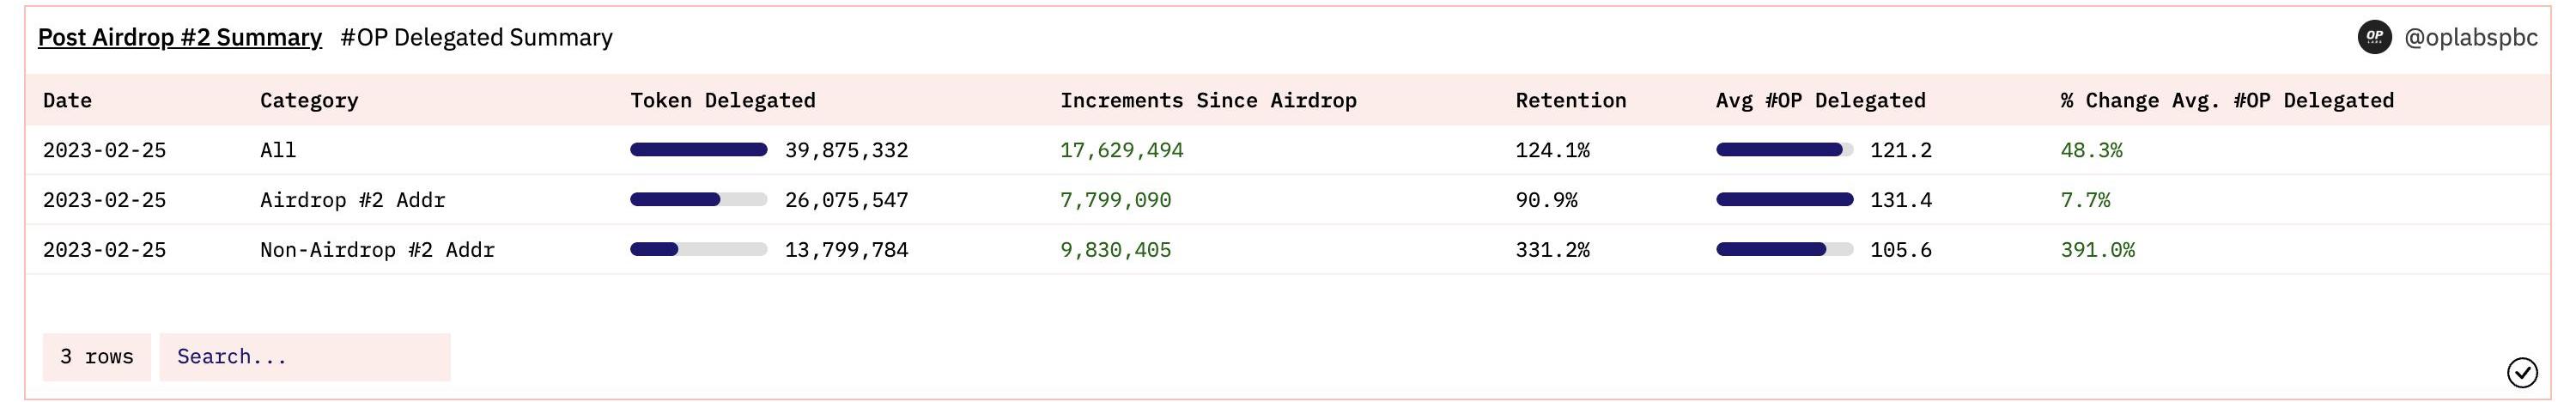
Task: Click the checkmark status icon
Action: point(2522,373)
